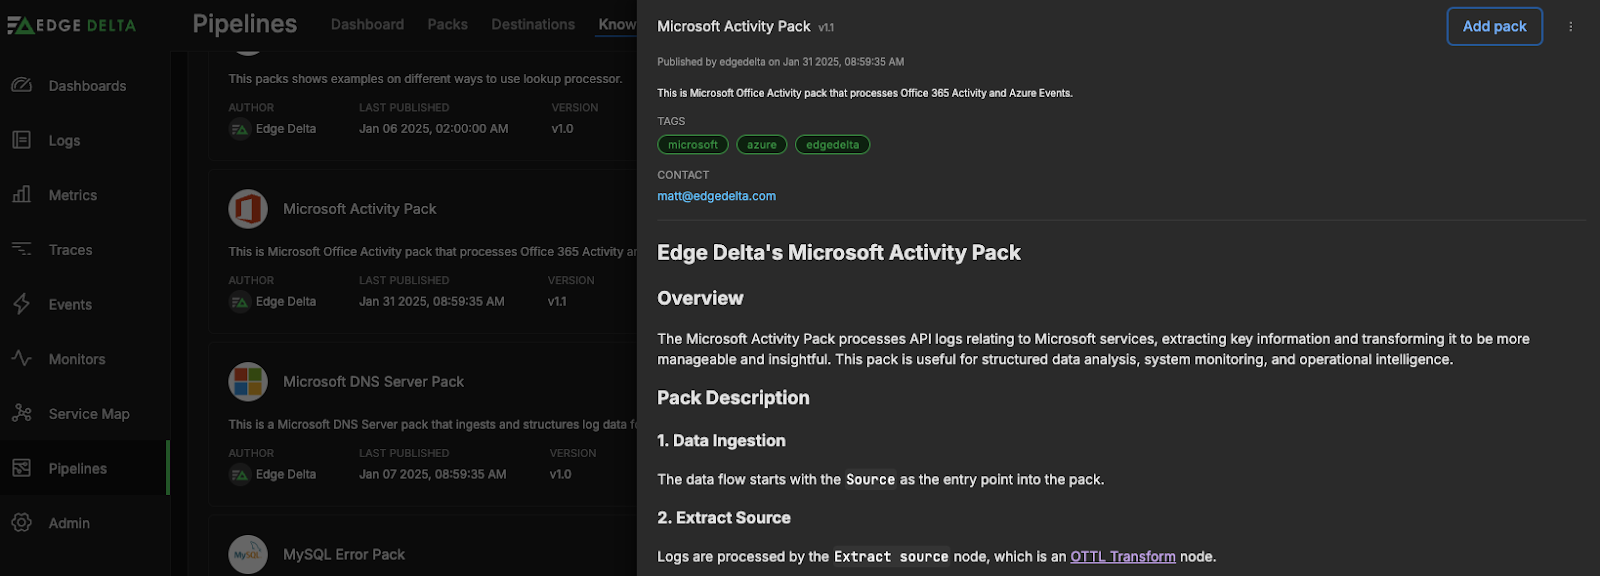Click the Logs sidebar icon
Screen dimensions: 1600x576
tap(22, 140)
